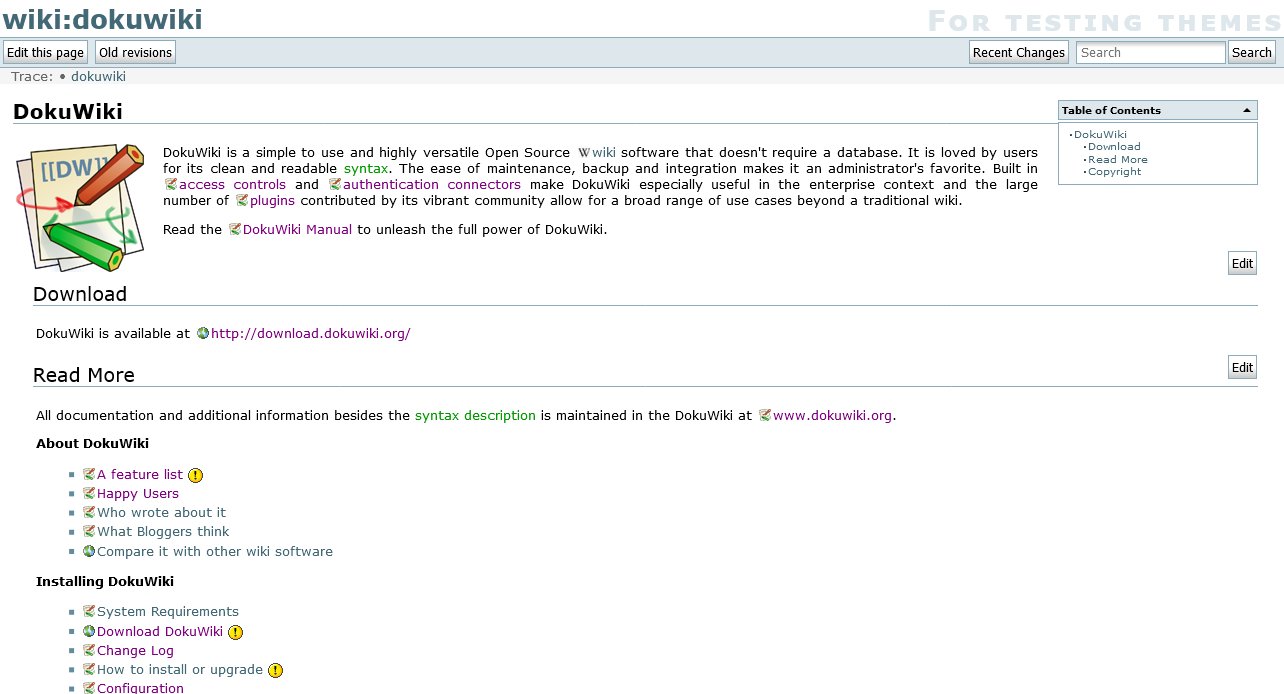This screenshot has height=694, width=1284.
Task: Click the icon before www.dokuwiki.org link
Action: pos(765,416)
